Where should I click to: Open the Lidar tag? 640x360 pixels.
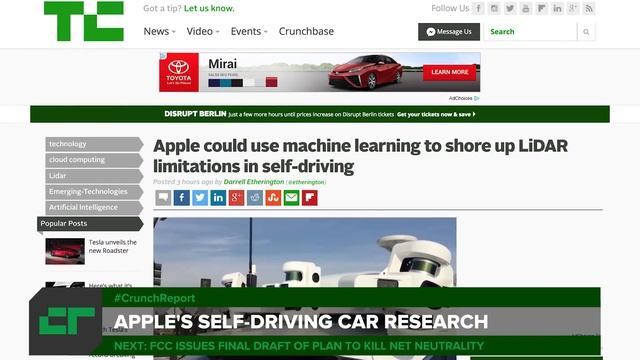pyautogui.click(x=94, y=176)
